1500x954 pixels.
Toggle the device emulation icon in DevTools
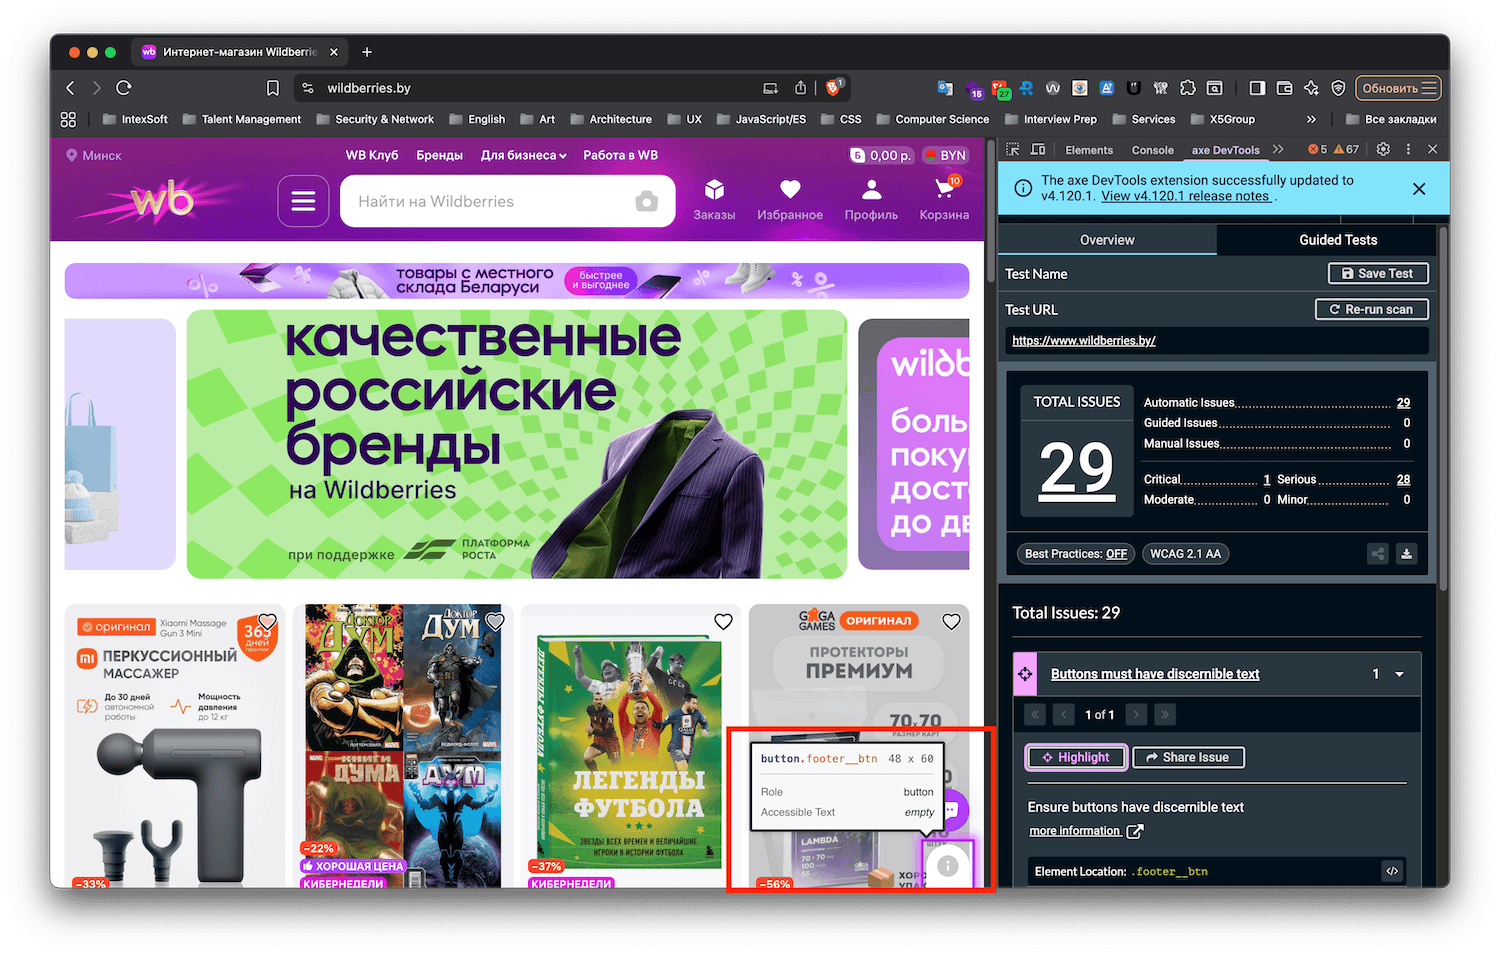[1039, 149]
